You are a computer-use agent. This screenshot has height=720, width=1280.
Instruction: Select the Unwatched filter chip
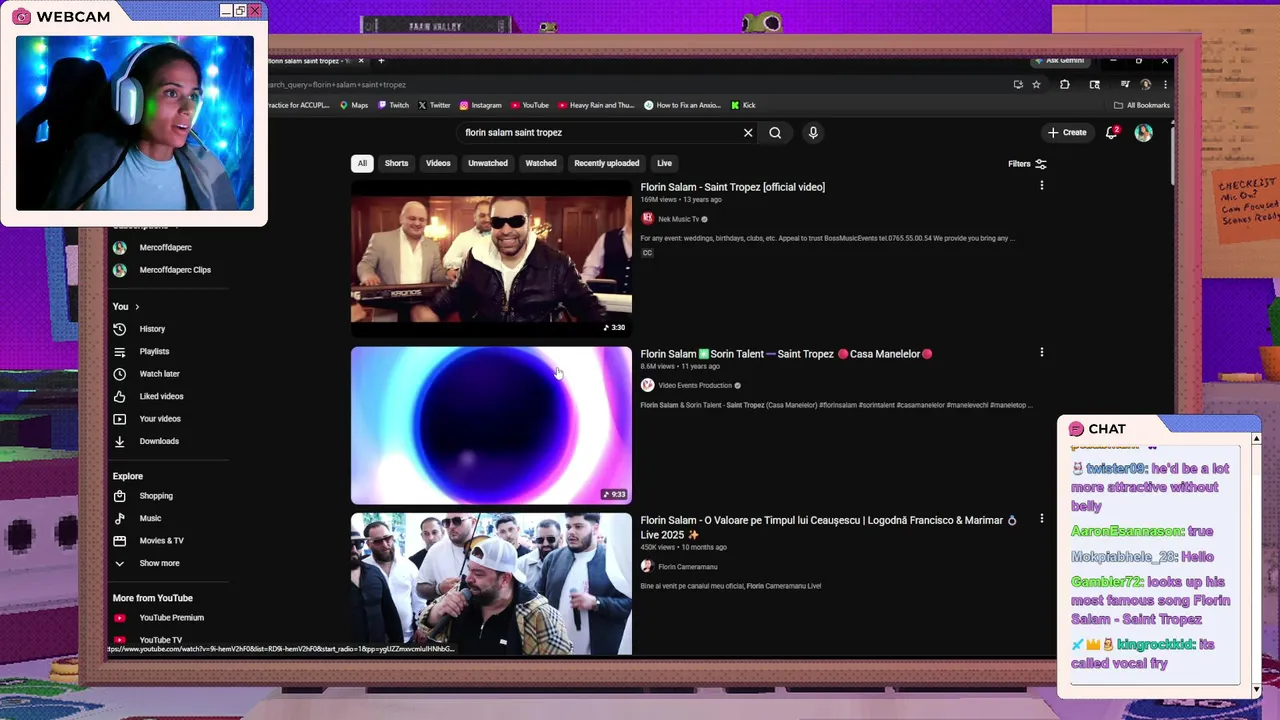pos(488,163)
